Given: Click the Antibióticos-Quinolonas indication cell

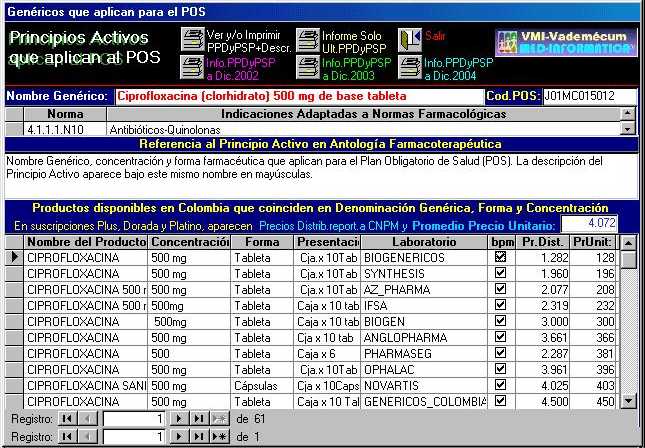Looking at the screenshot, I should 364,130.
